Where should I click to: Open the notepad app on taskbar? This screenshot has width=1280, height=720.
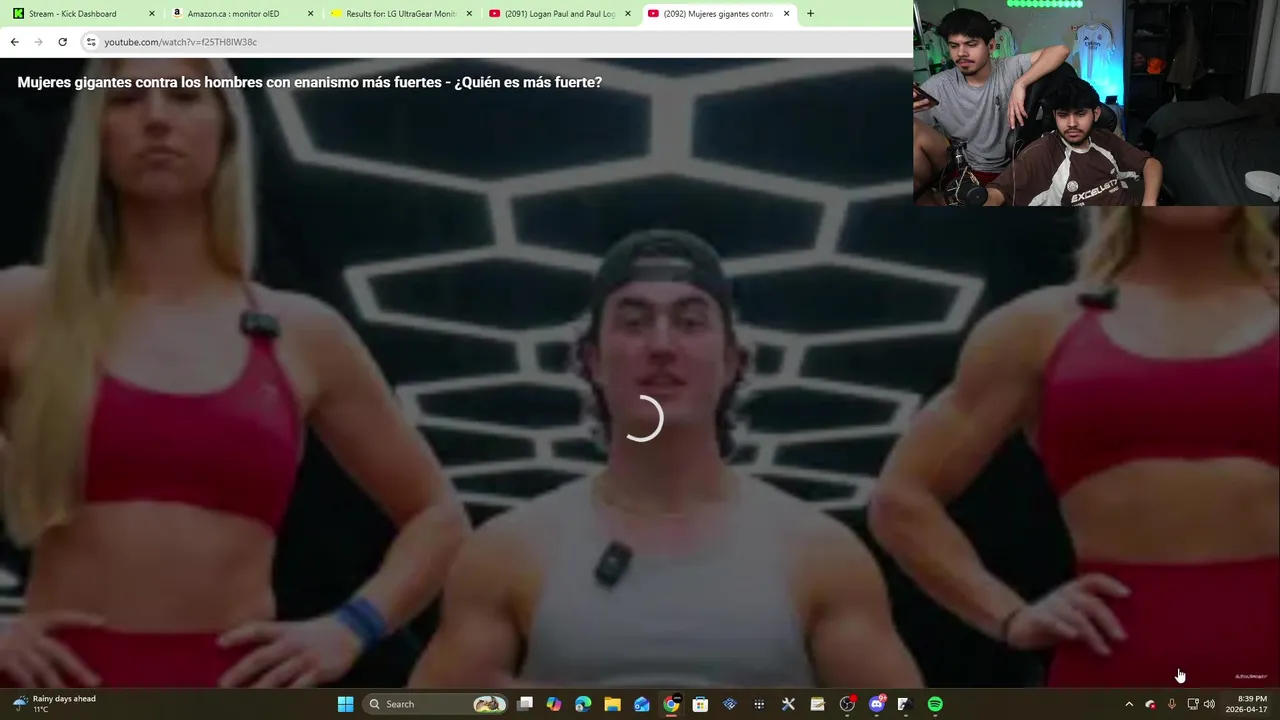click(x=817, y=704)
